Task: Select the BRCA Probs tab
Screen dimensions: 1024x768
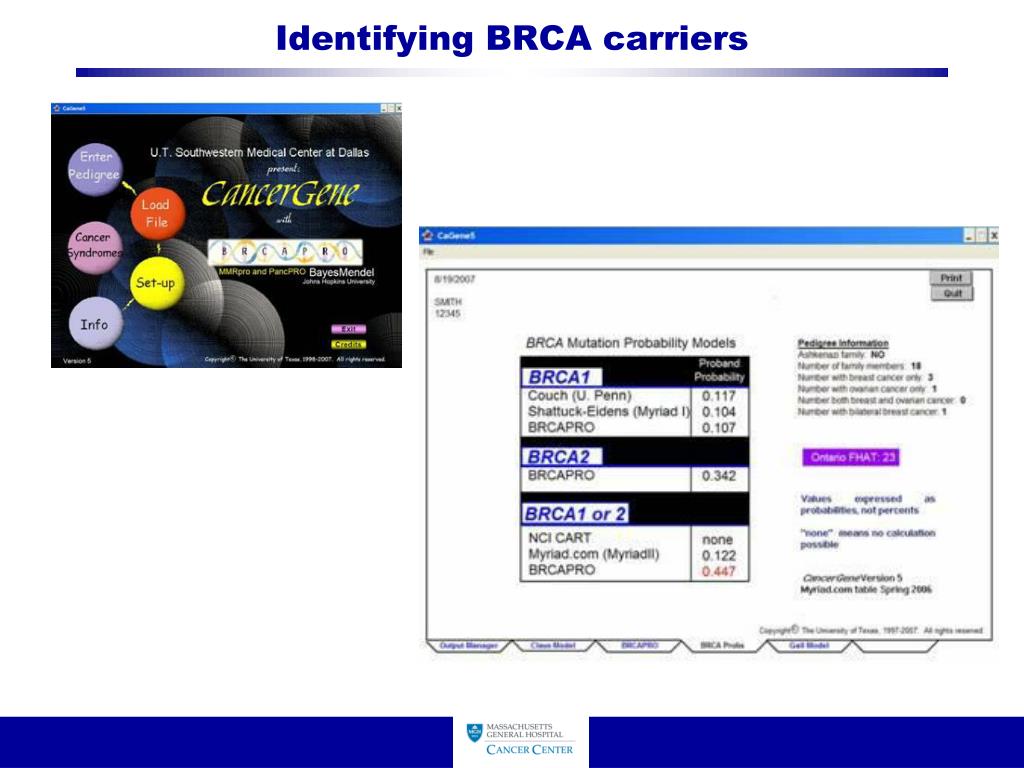Action: click(722, 645)
